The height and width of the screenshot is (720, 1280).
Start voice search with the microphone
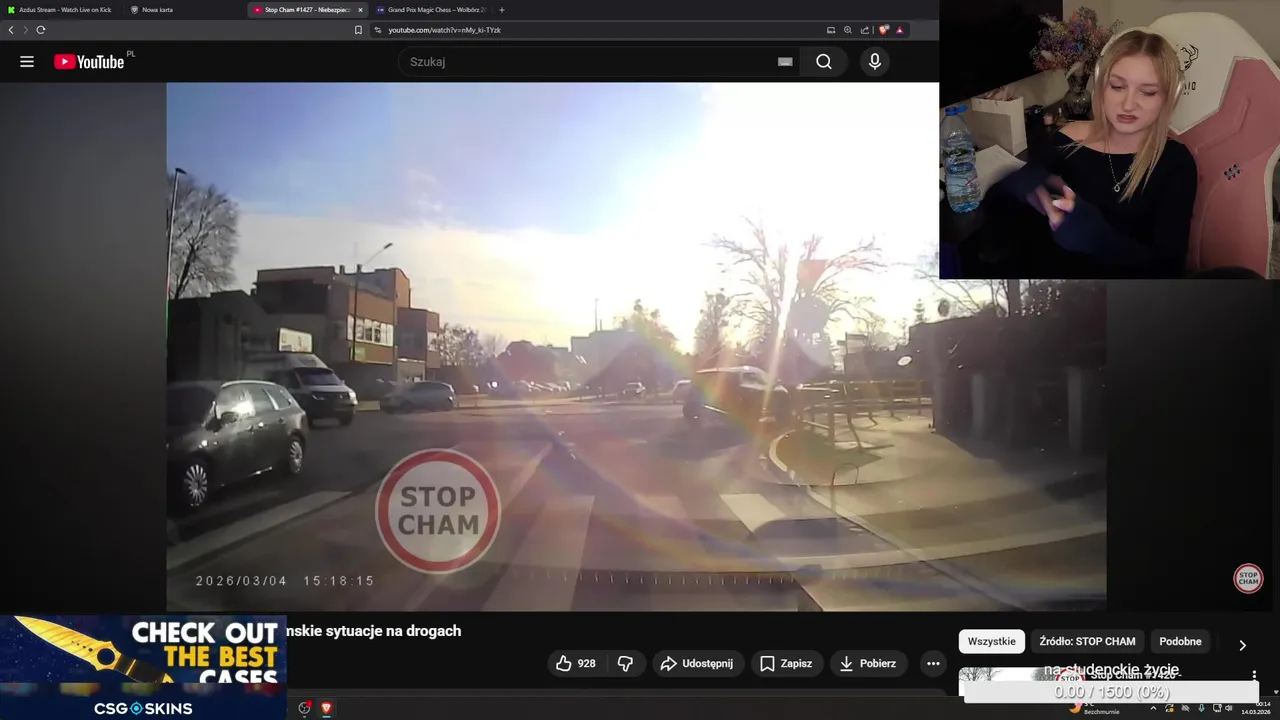[875, 62]
